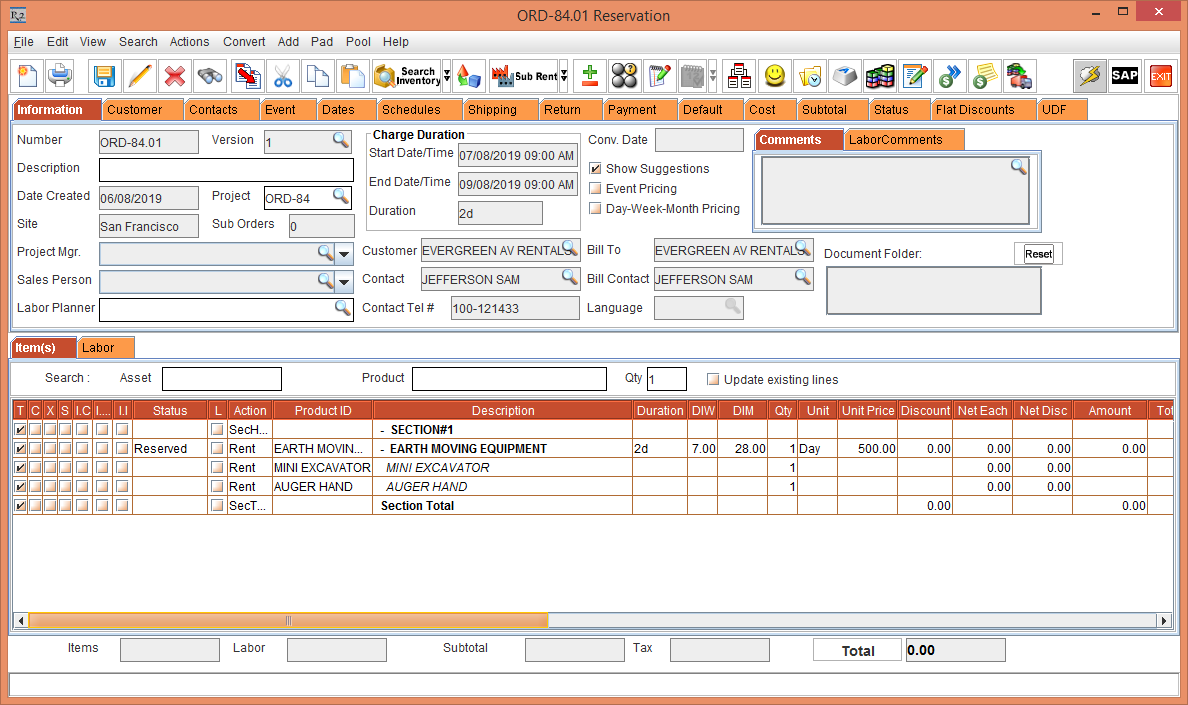Click the smiley face toolbar icon

[775, 76]
